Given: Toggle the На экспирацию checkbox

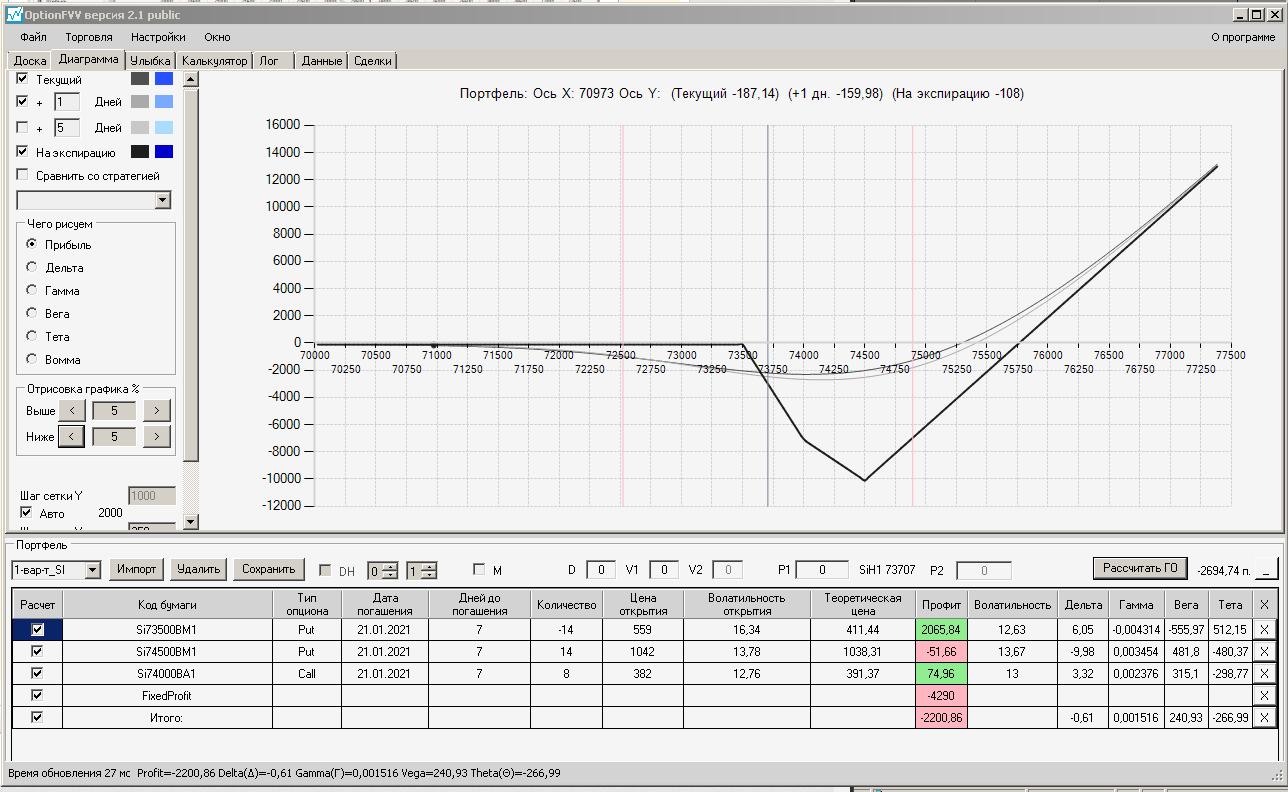Looking at the screenshot, I should click(x=23, y=151).
